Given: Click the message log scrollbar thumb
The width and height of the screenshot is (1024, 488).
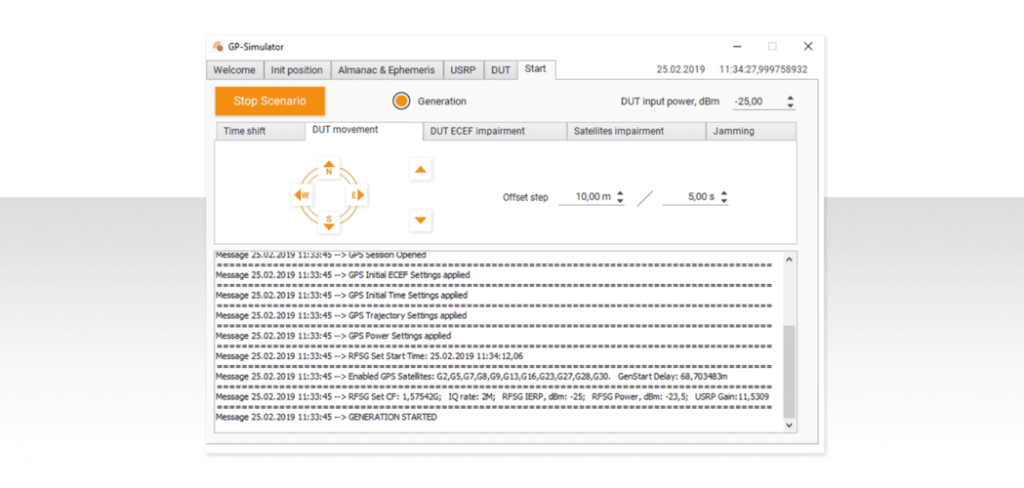Looking at the screenshot, I should [x=789, y=370].
